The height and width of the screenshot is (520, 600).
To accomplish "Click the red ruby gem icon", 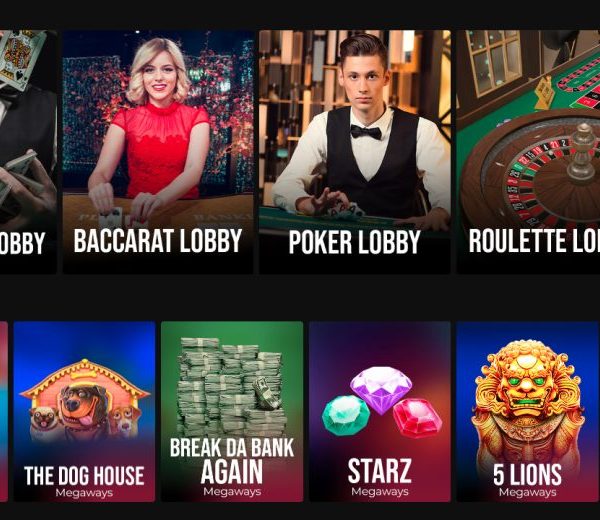I will coord(417,416).
